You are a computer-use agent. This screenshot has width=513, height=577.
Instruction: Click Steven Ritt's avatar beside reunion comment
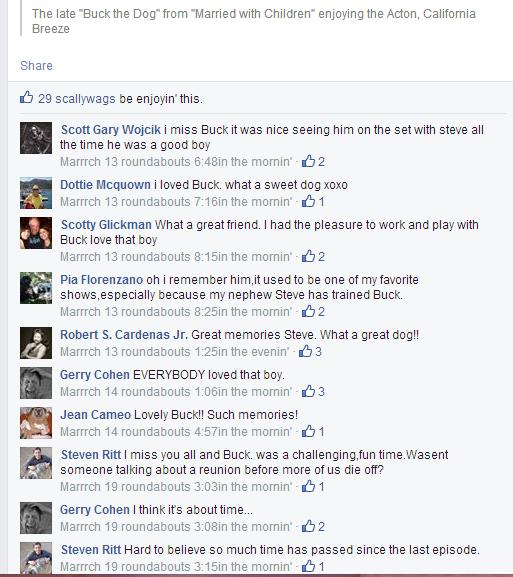point(36,463)
